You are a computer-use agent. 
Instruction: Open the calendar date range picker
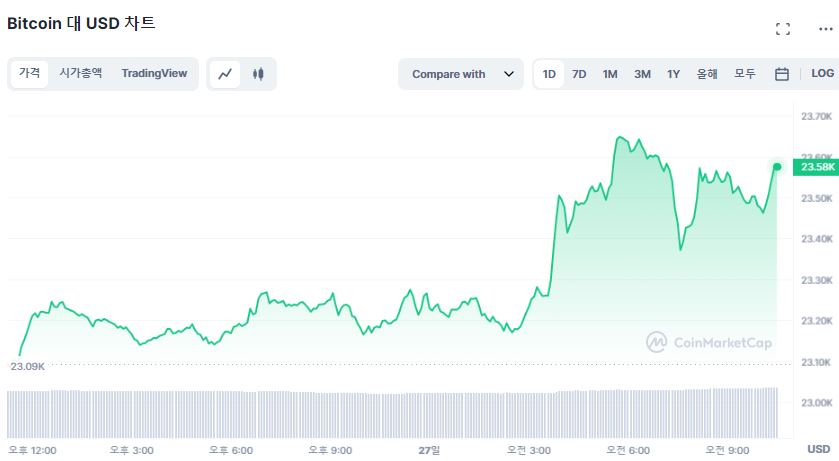782,74
